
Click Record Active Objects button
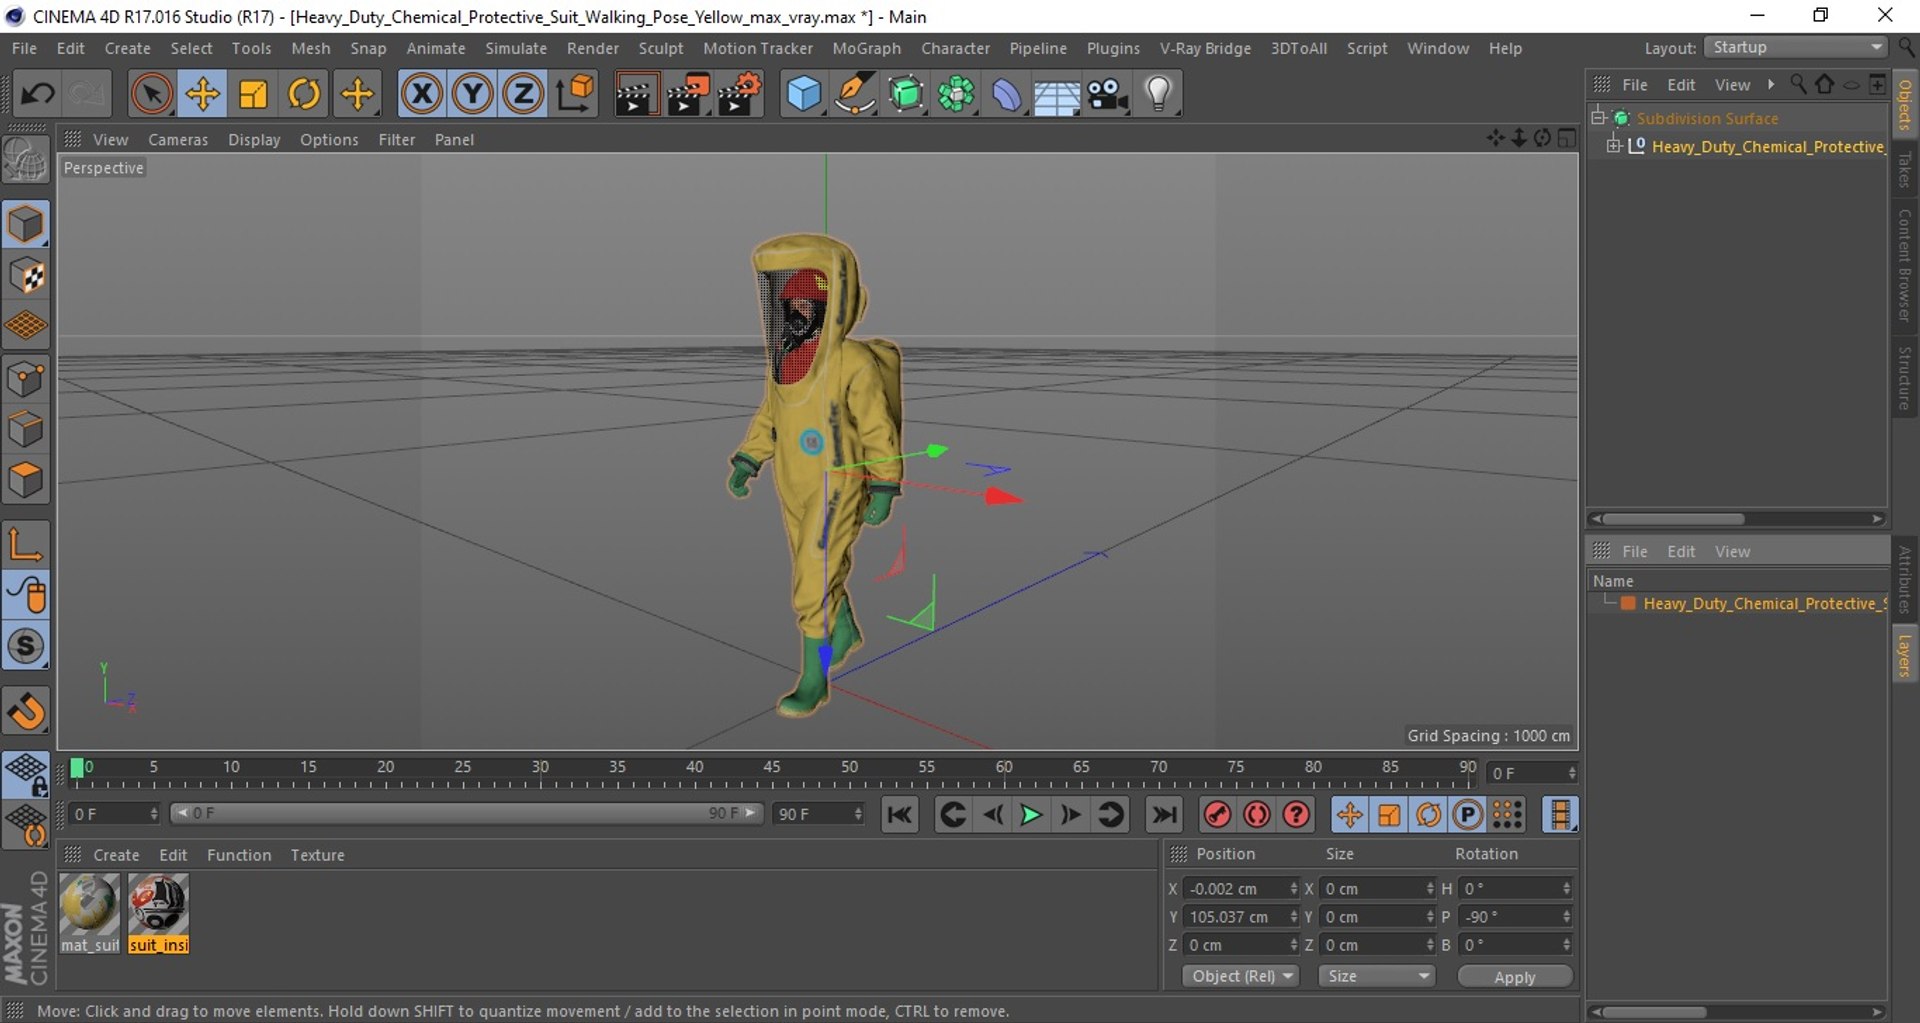tap(1217, 815)
